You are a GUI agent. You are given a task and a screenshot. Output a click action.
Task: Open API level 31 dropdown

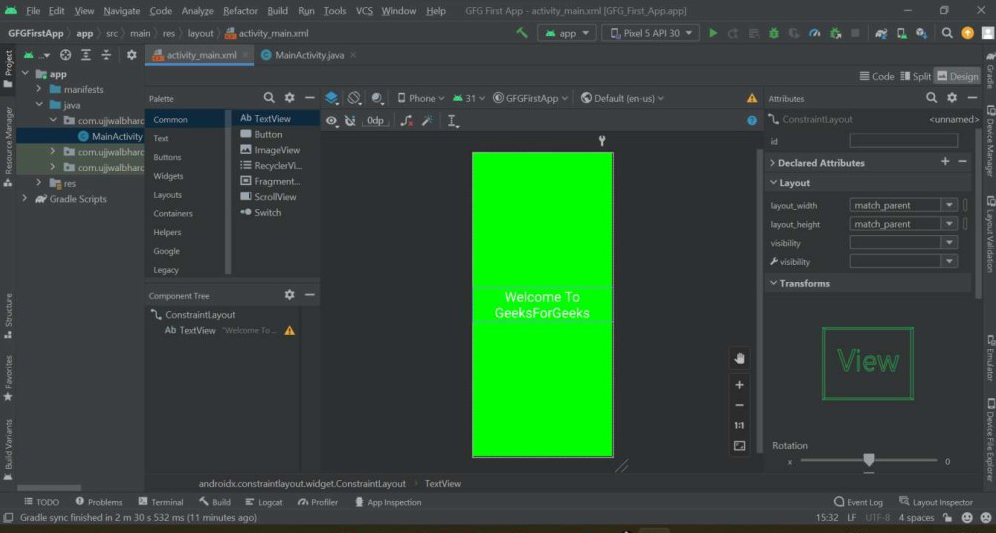[x=469, y=98]
